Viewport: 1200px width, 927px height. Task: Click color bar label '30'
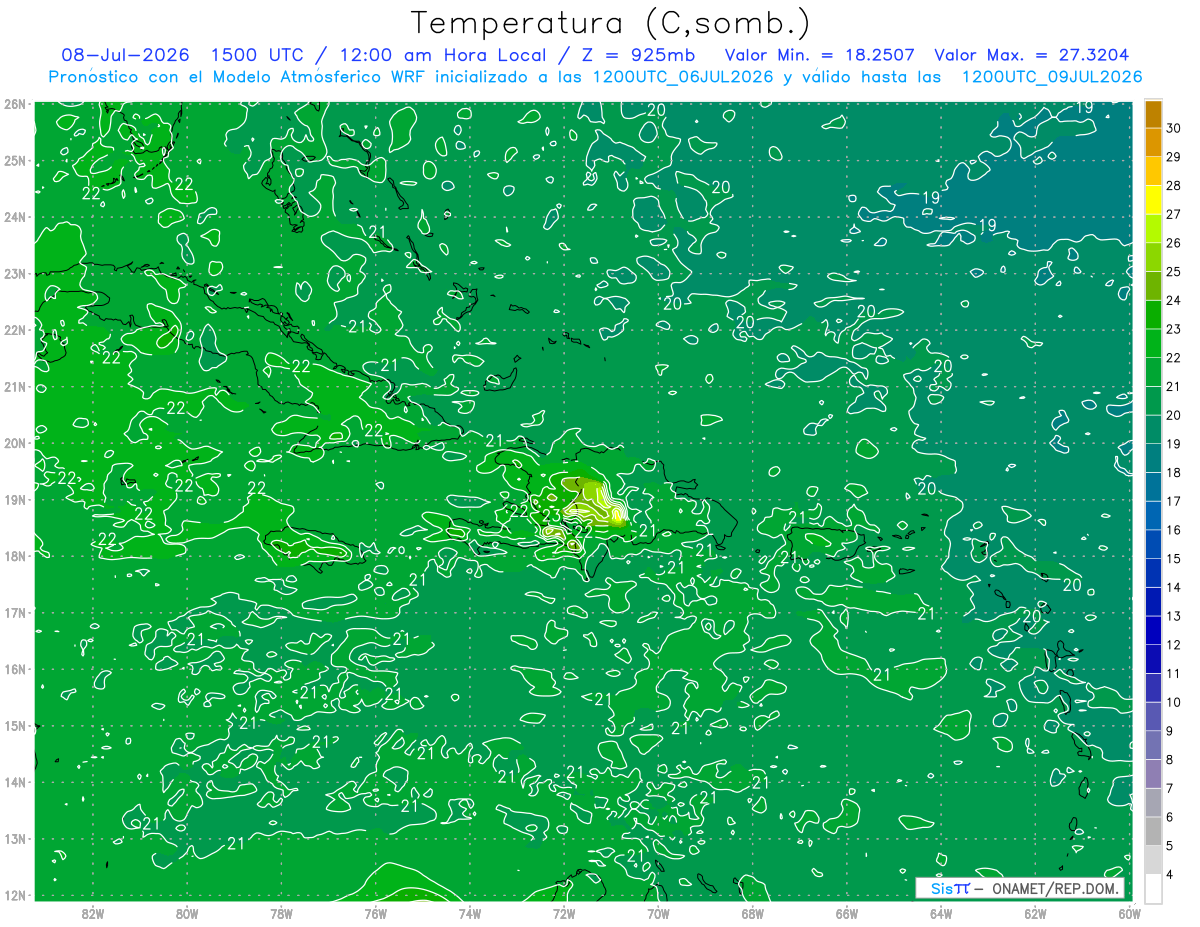pos(1173,128)
